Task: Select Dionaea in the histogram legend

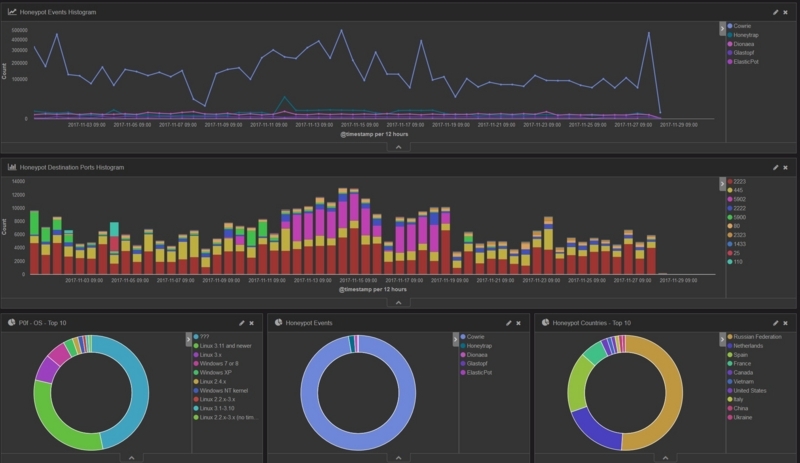Action: point(743,44)
